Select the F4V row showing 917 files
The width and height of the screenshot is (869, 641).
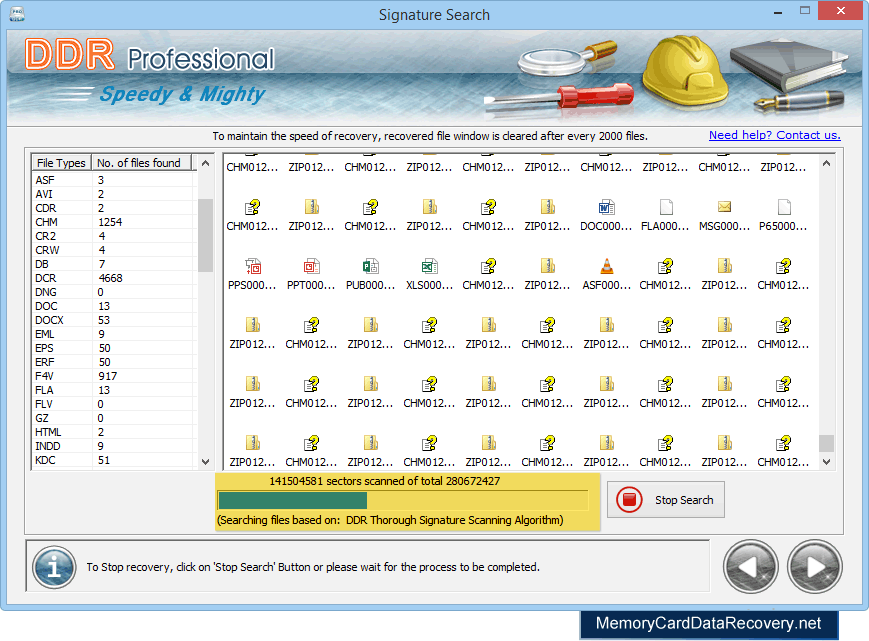coord(114,376)
